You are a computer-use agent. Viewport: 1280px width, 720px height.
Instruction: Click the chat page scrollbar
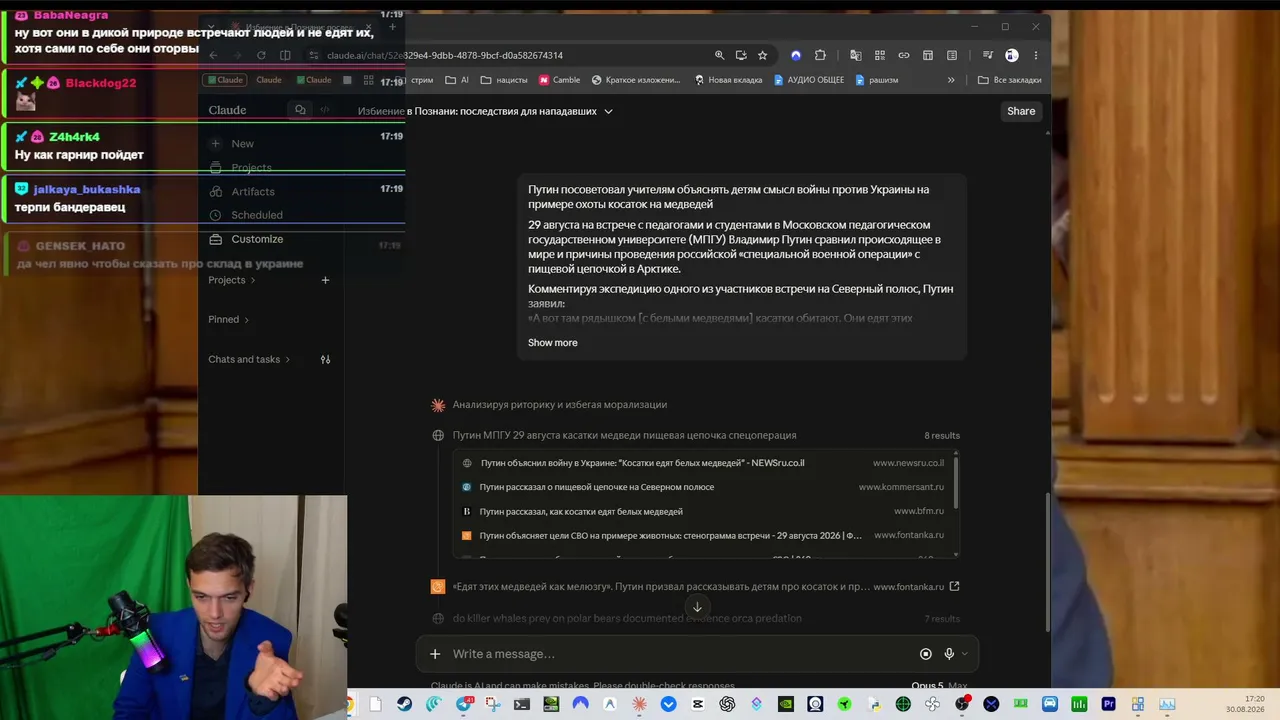(x=1047, y=562)
